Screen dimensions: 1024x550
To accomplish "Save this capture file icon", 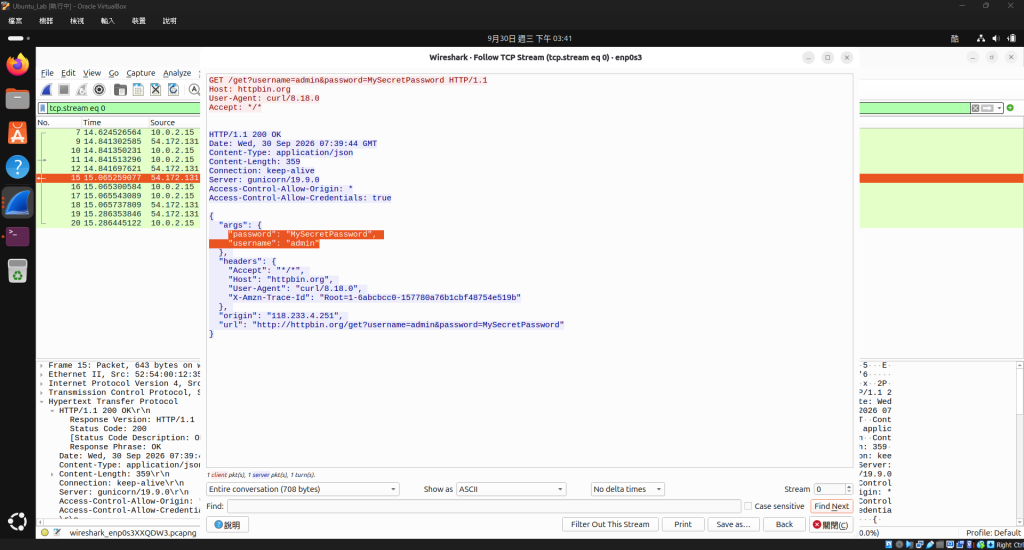I will (x=138, y=89).
